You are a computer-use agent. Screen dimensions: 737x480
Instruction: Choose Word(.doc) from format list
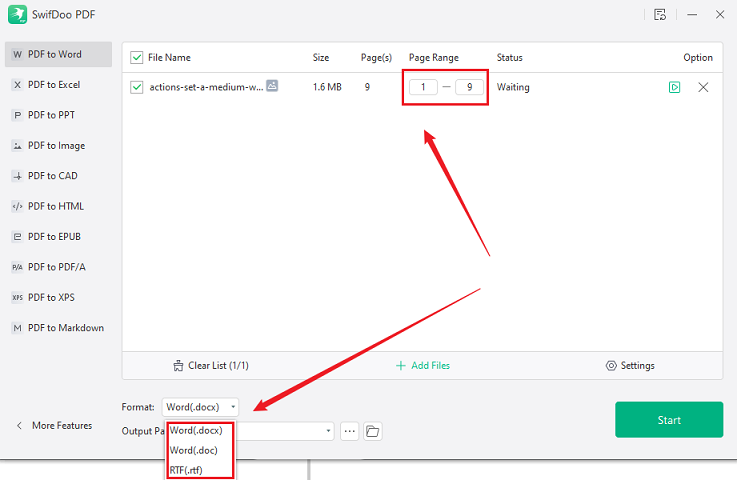click(194, 450)
